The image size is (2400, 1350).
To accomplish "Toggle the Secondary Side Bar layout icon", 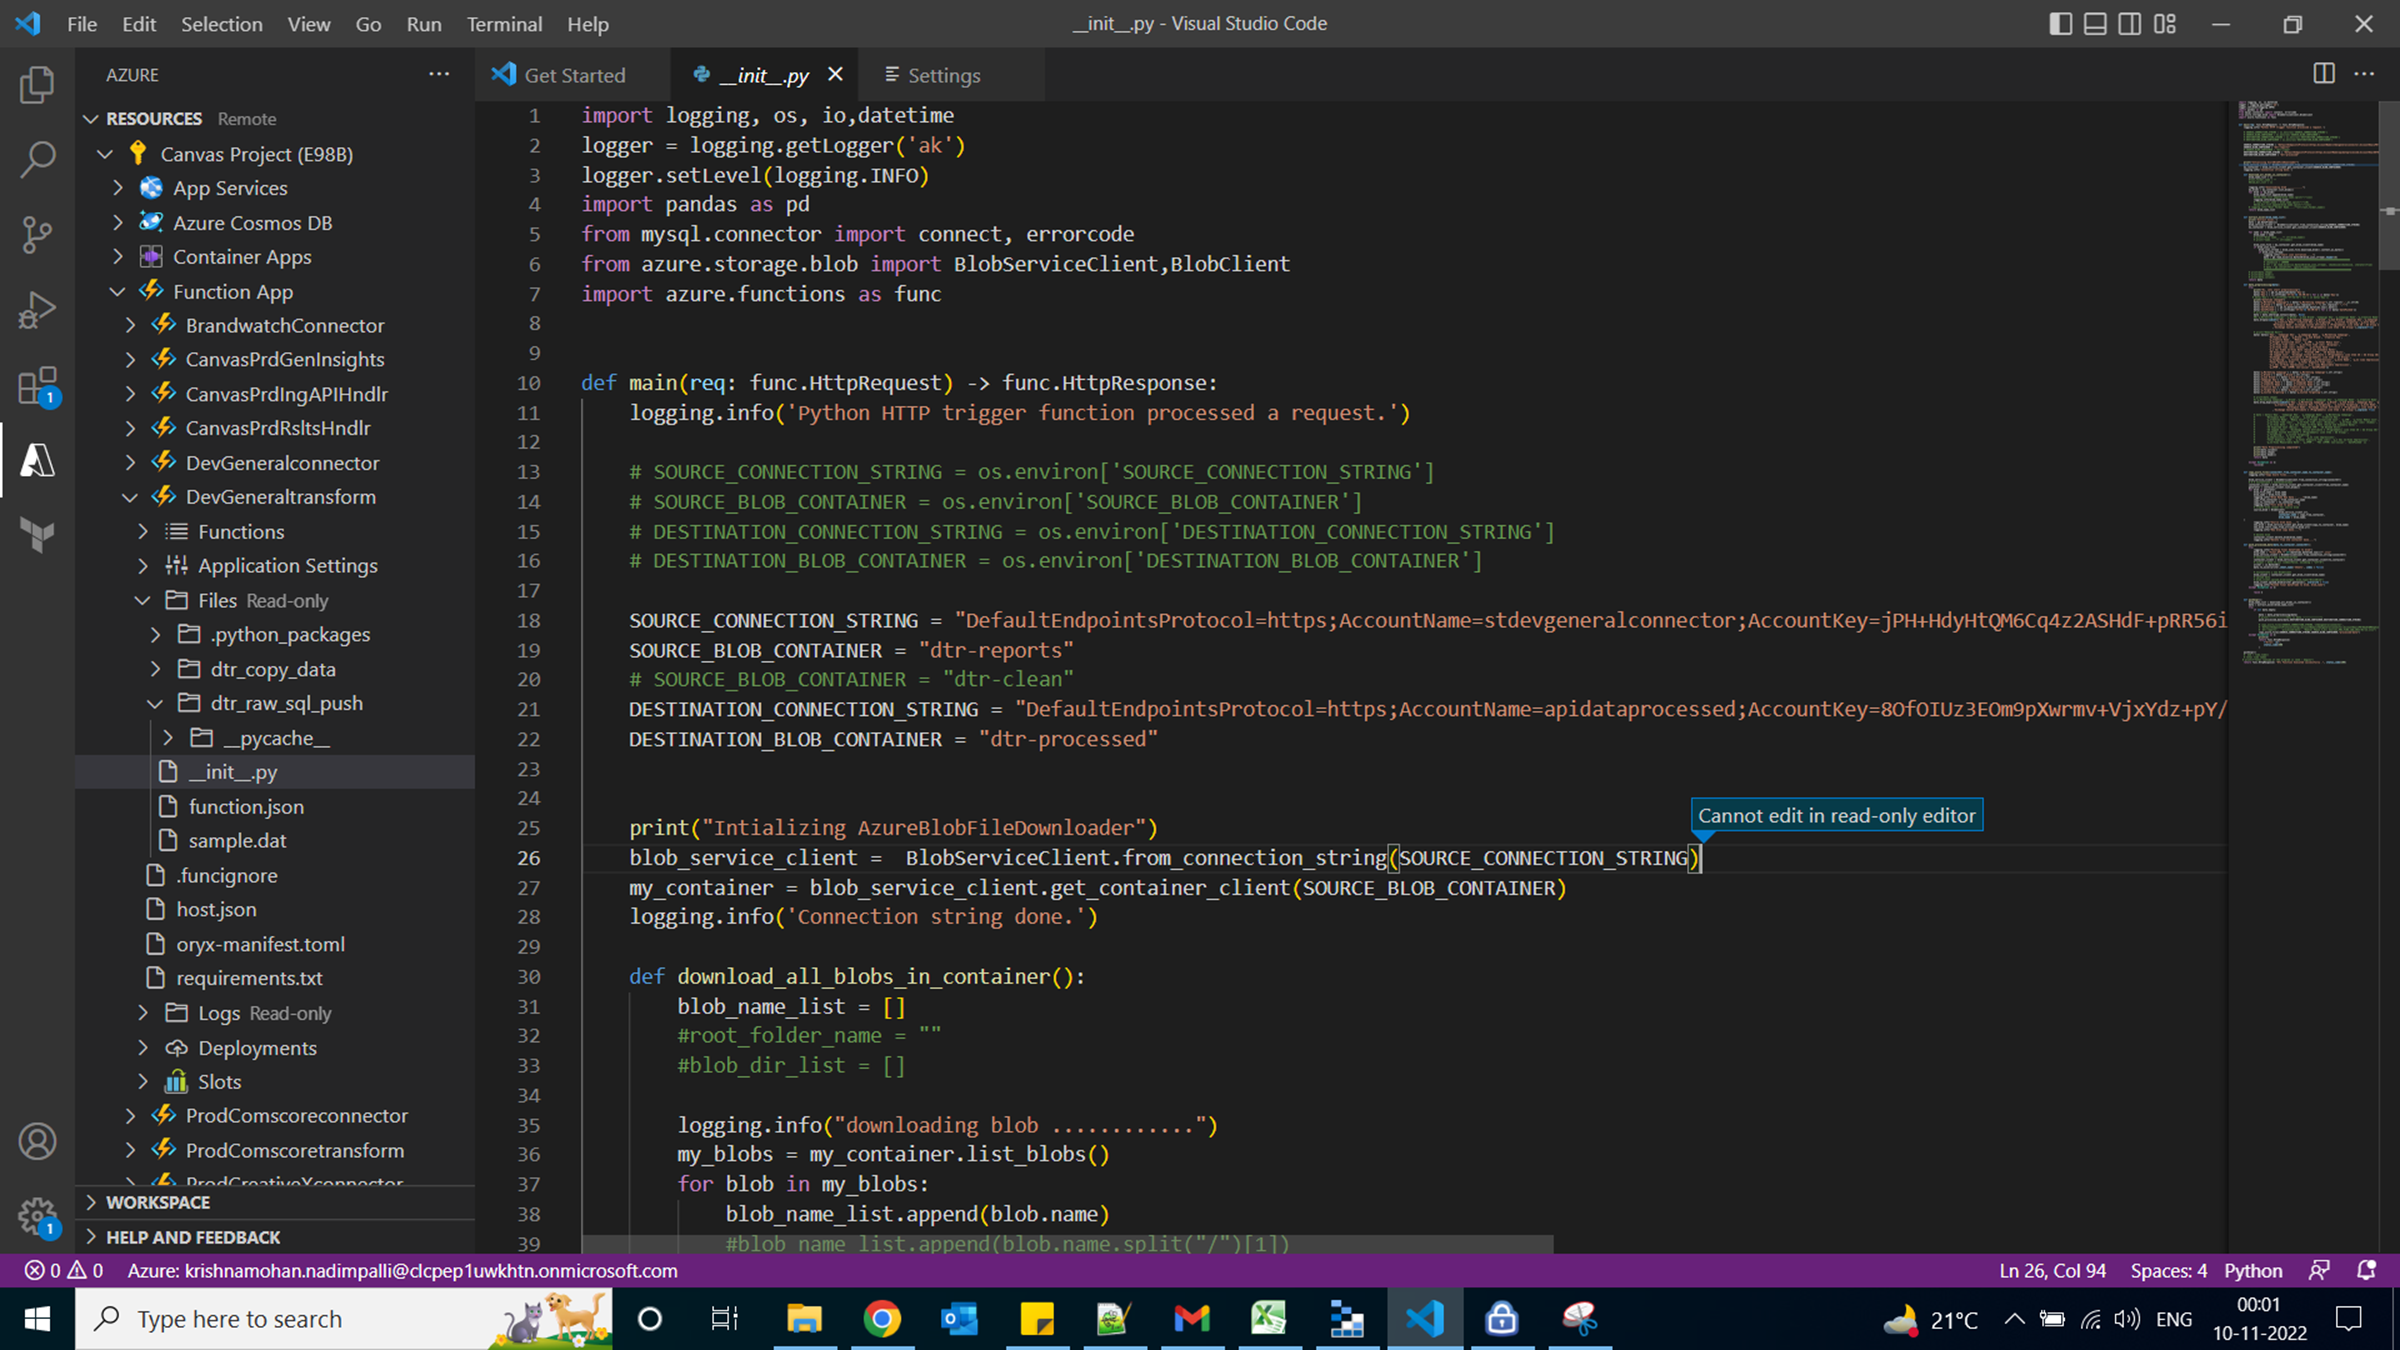I will 2130,23.
